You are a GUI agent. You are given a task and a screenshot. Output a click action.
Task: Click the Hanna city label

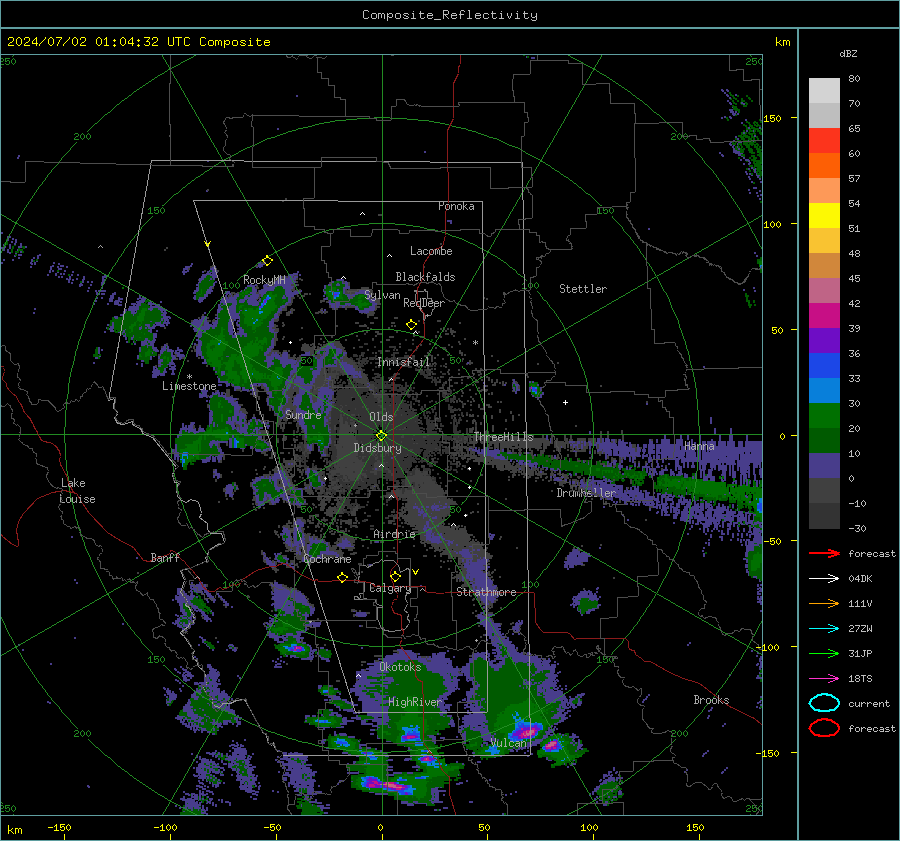(x=699, y=446)
